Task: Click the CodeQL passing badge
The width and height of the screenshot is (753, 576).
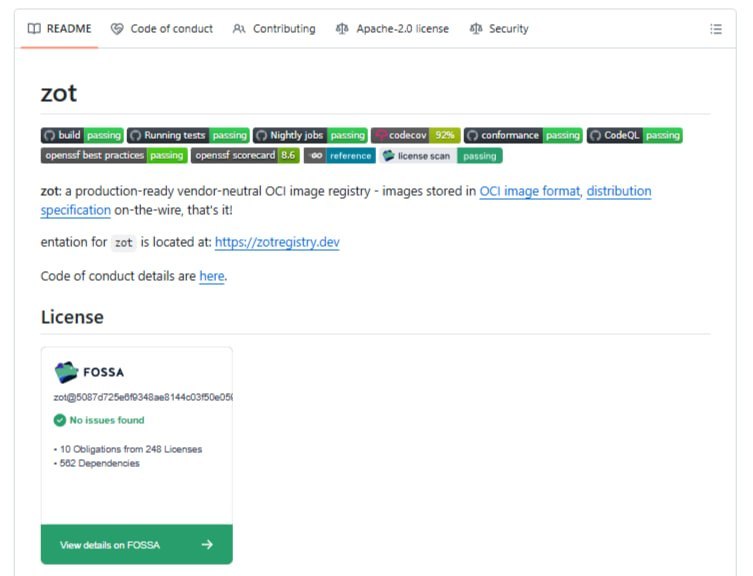Action: click(x=634, y=135)
